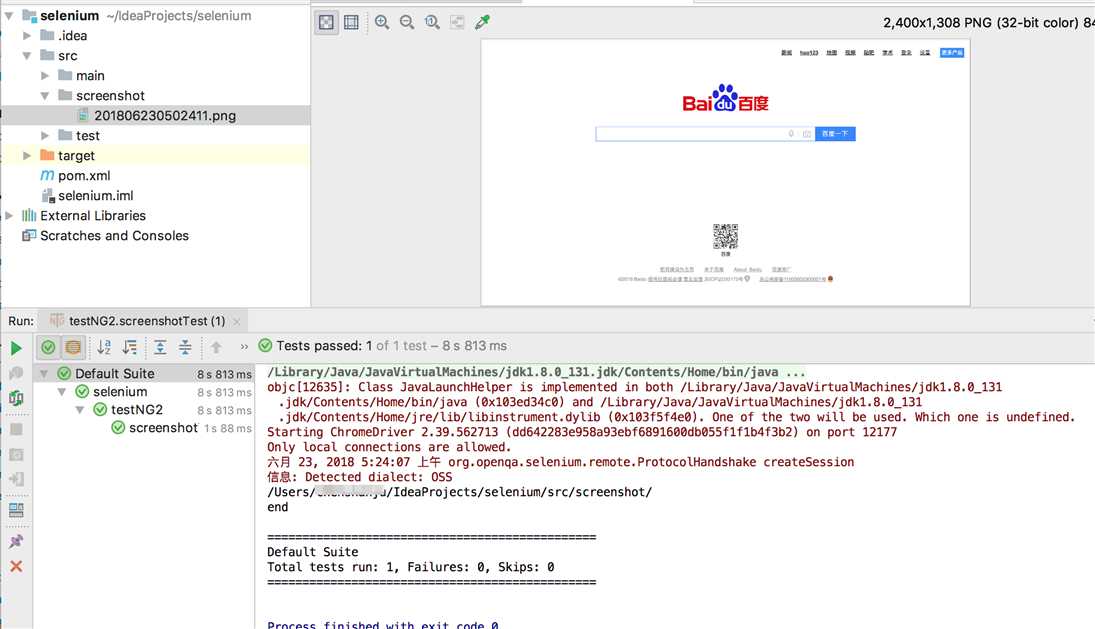Collapse the src folder
The width and height of the screenshot is (1095, 629).
click(x=27, y=56)
